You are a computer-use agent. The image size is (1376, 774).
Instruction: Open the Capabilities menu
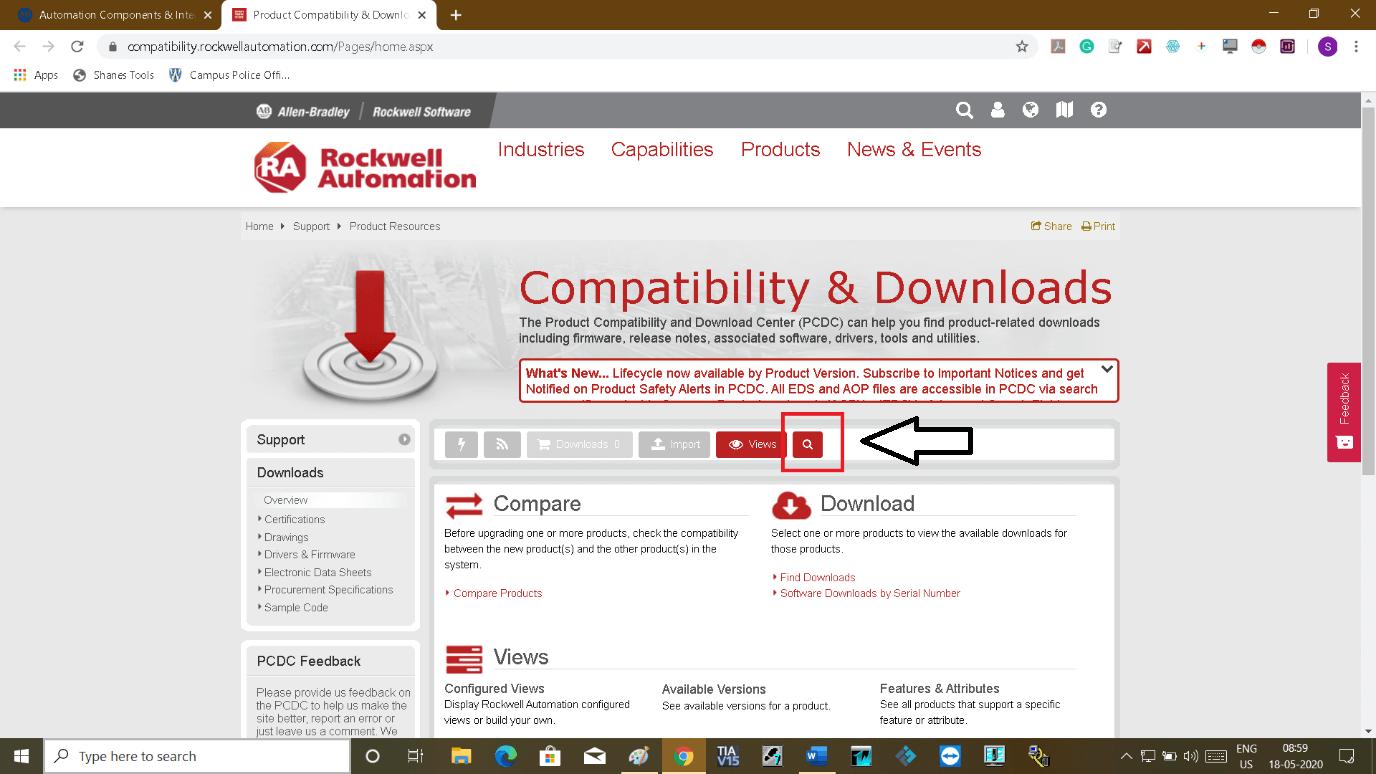point(662,149)
